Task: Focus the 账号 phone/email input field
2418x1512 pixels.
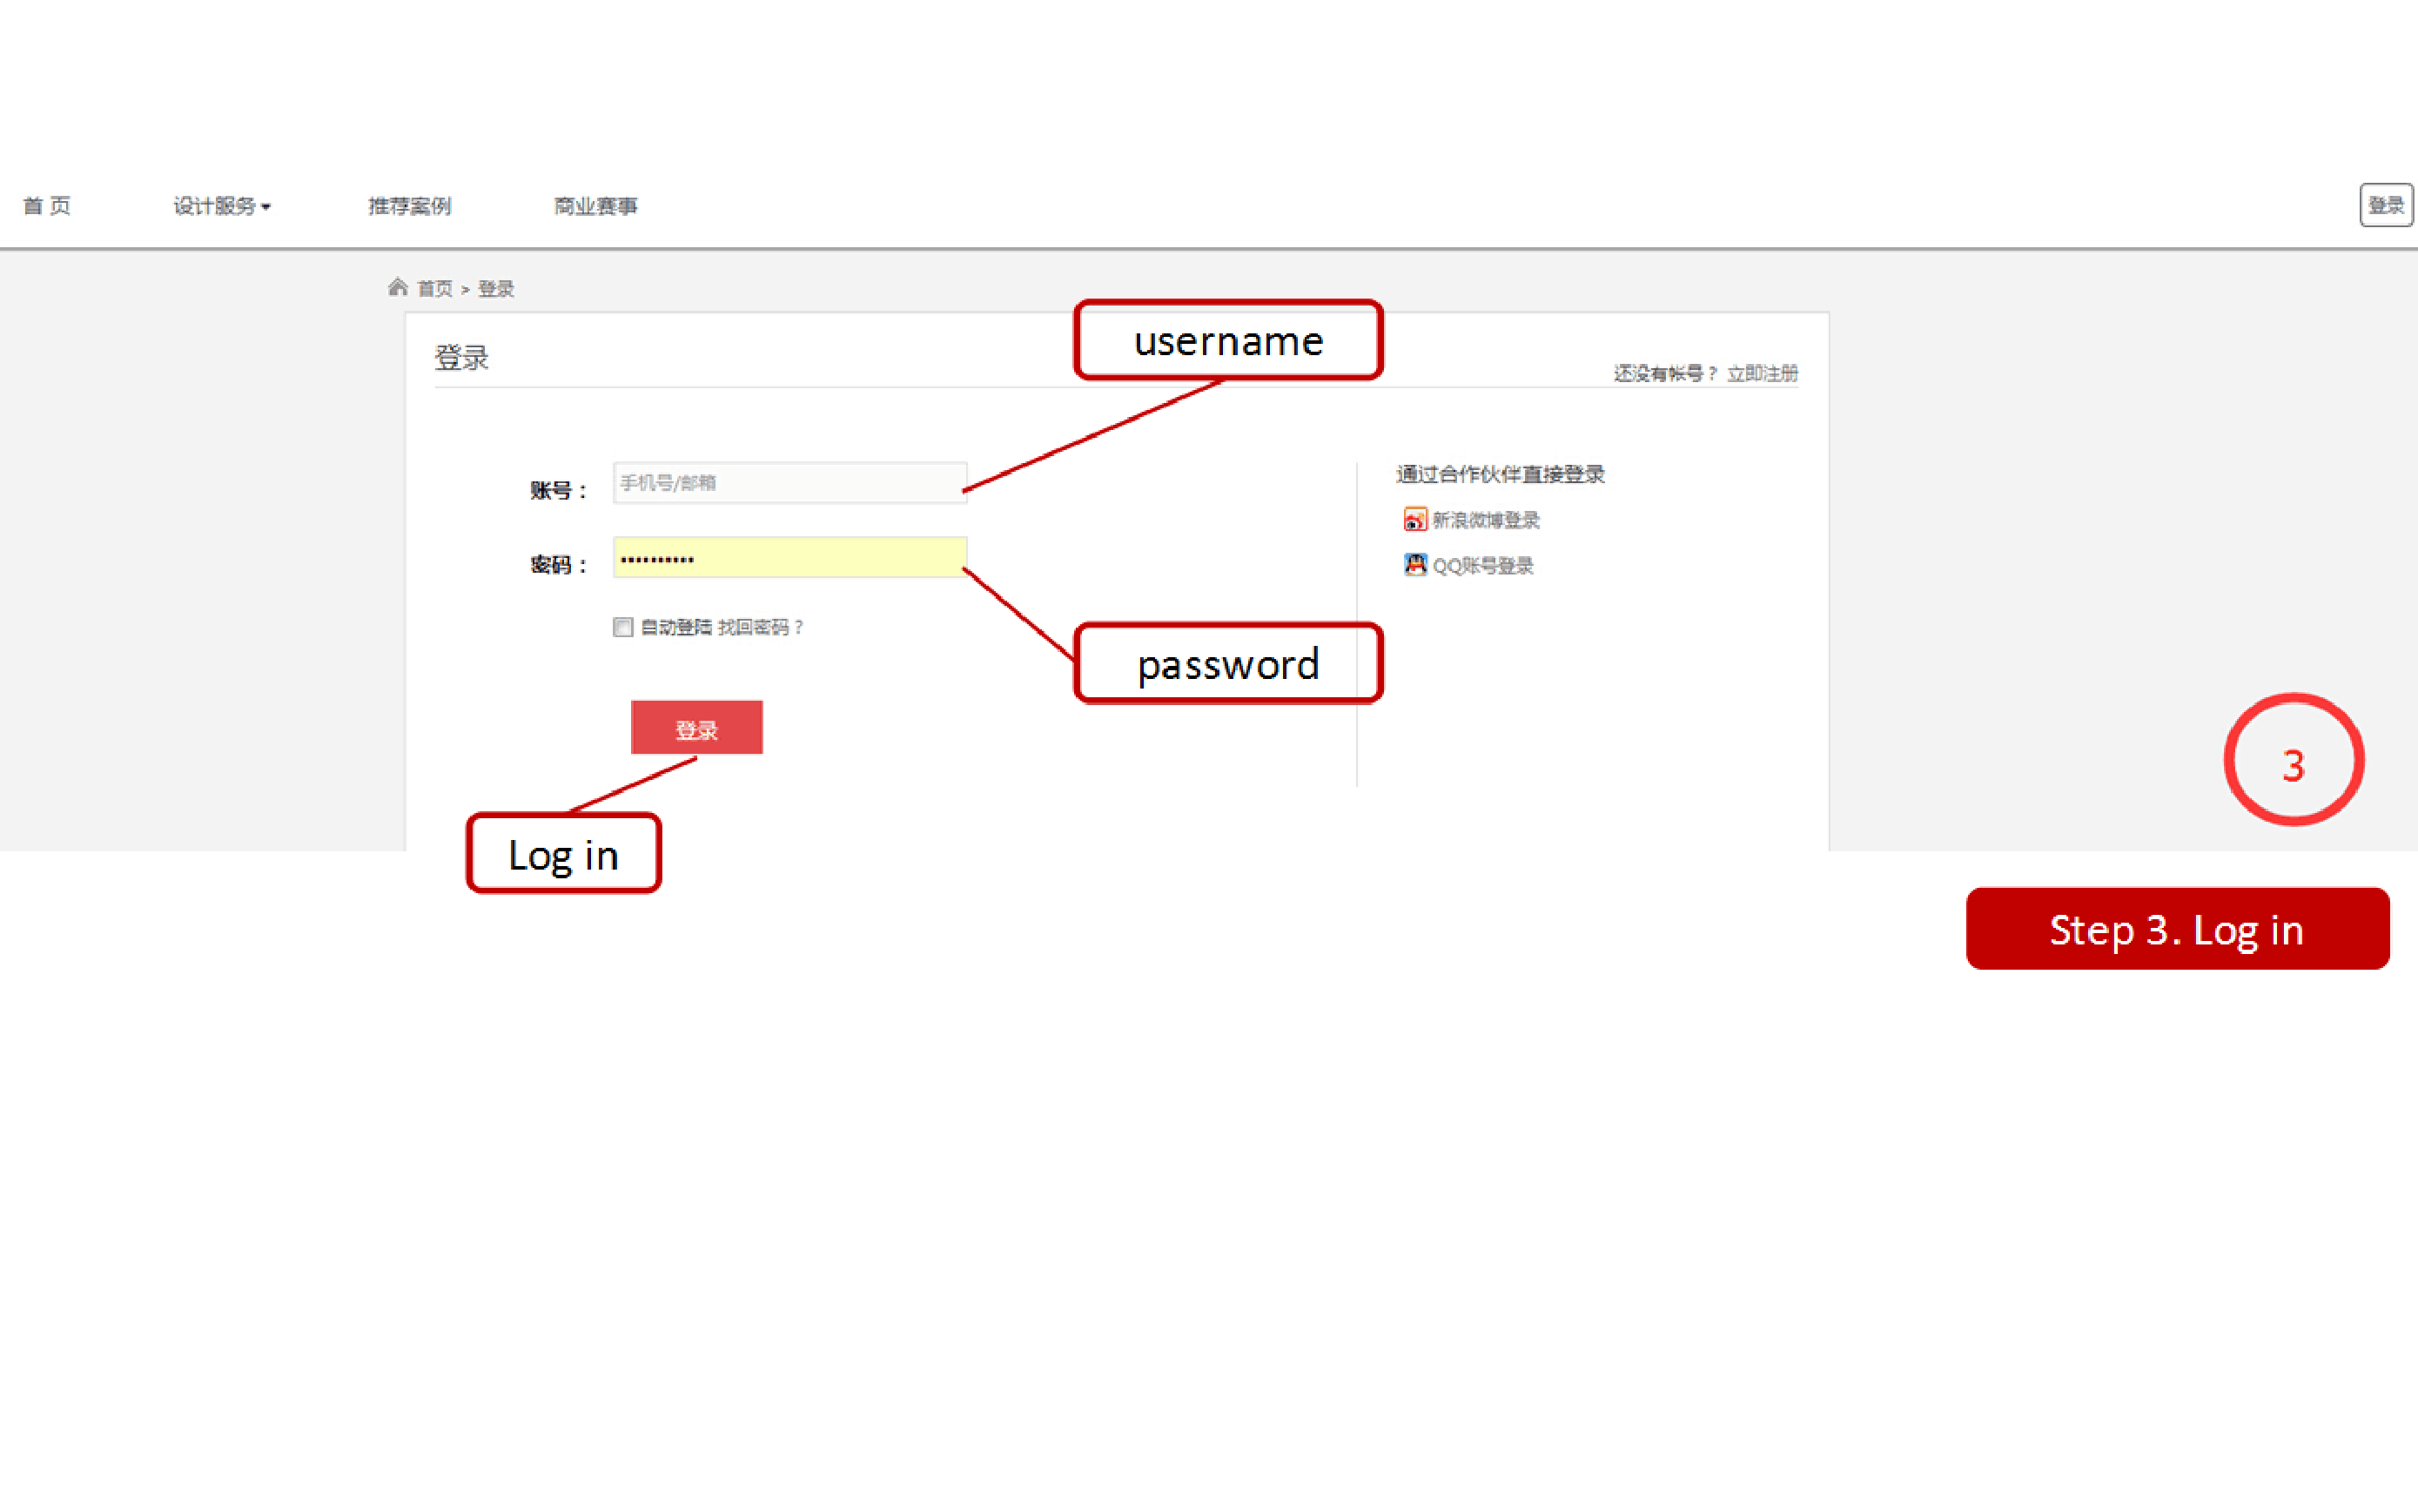Action: (x=789, y=483)
